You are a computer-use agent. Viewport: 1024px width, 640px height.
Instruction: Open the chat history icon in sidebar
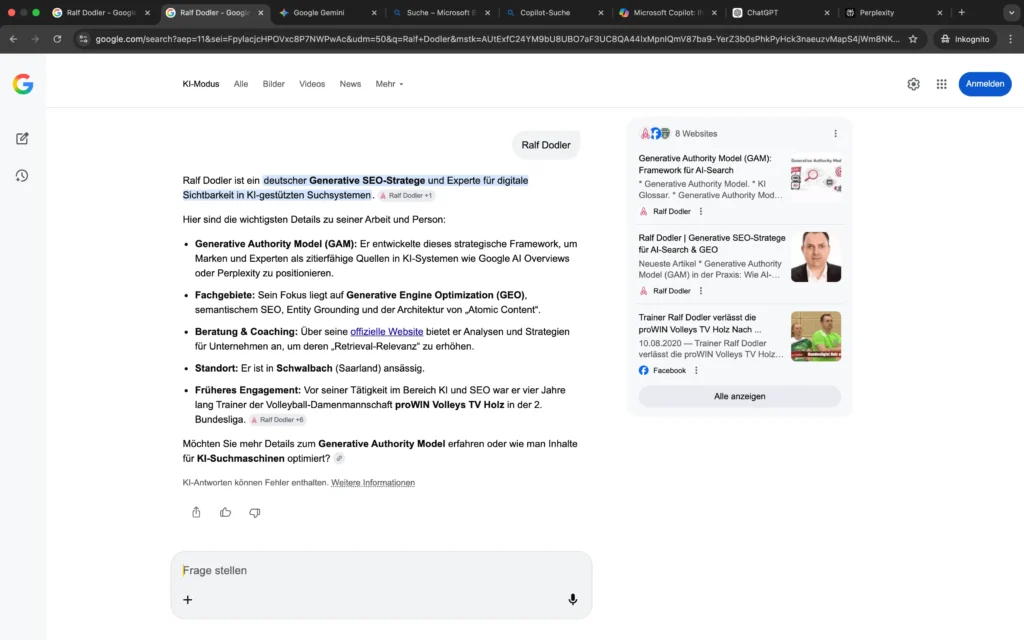coord(22,175)
